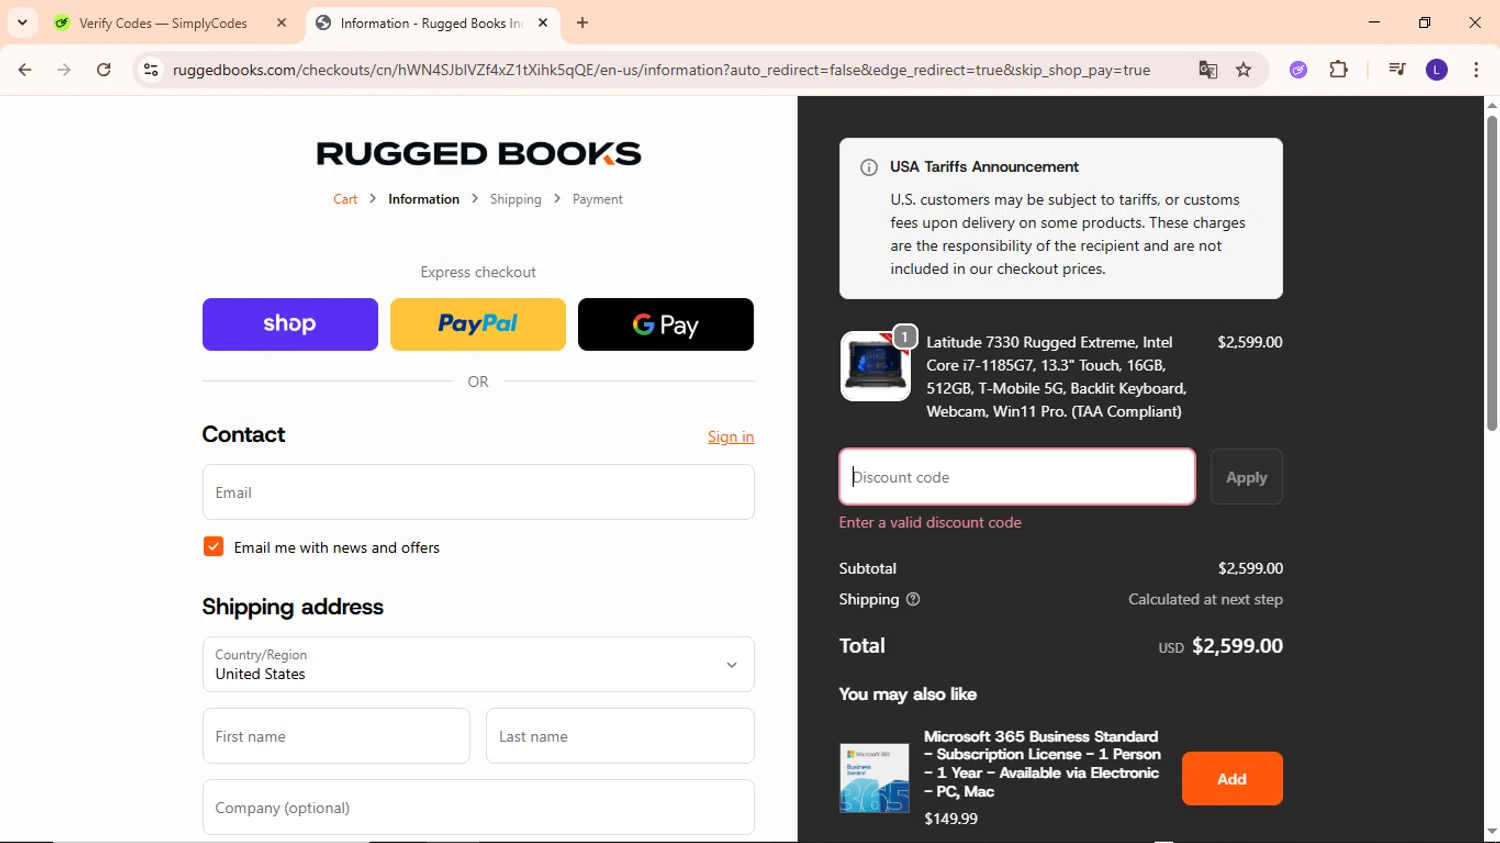
Task: Pay with Shop Pay button
Action: point(290,324)
